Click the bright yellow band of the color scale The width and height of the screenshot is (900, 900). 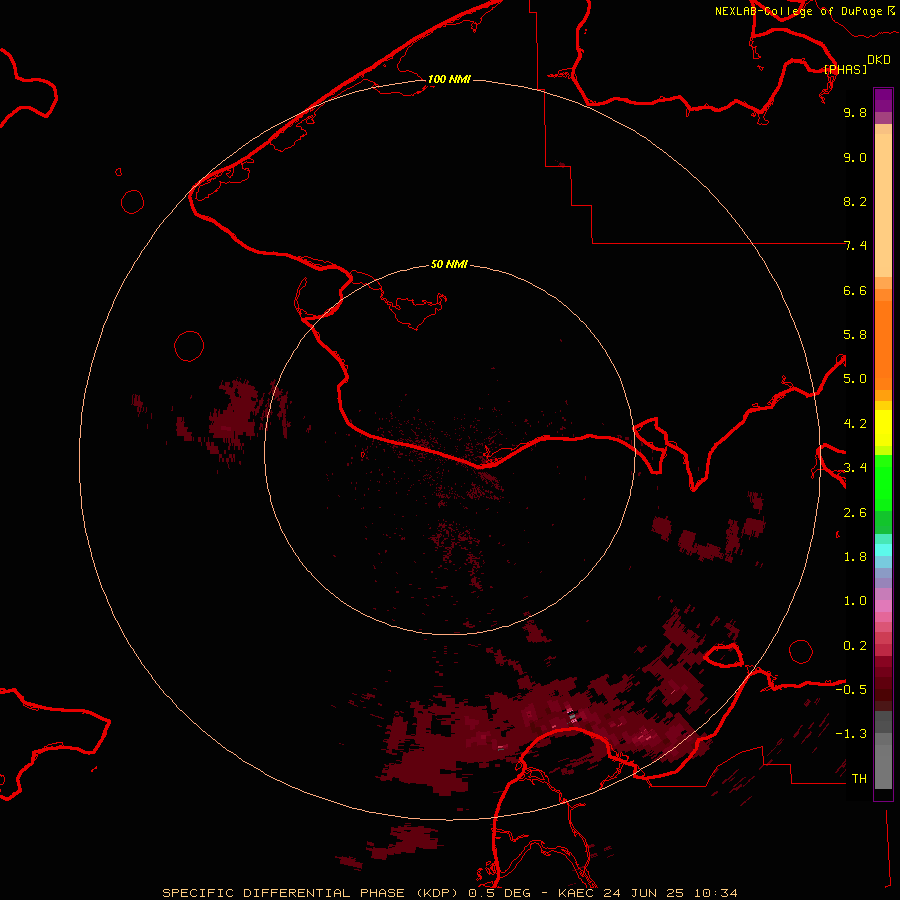(883, 428)
